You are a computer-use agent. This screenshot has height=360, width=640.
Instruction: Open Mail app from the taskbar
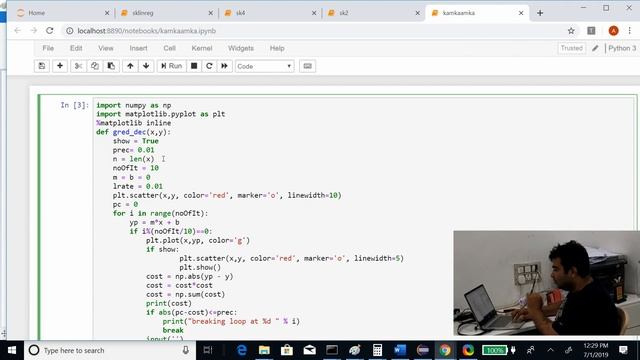(x=309, y=350)
